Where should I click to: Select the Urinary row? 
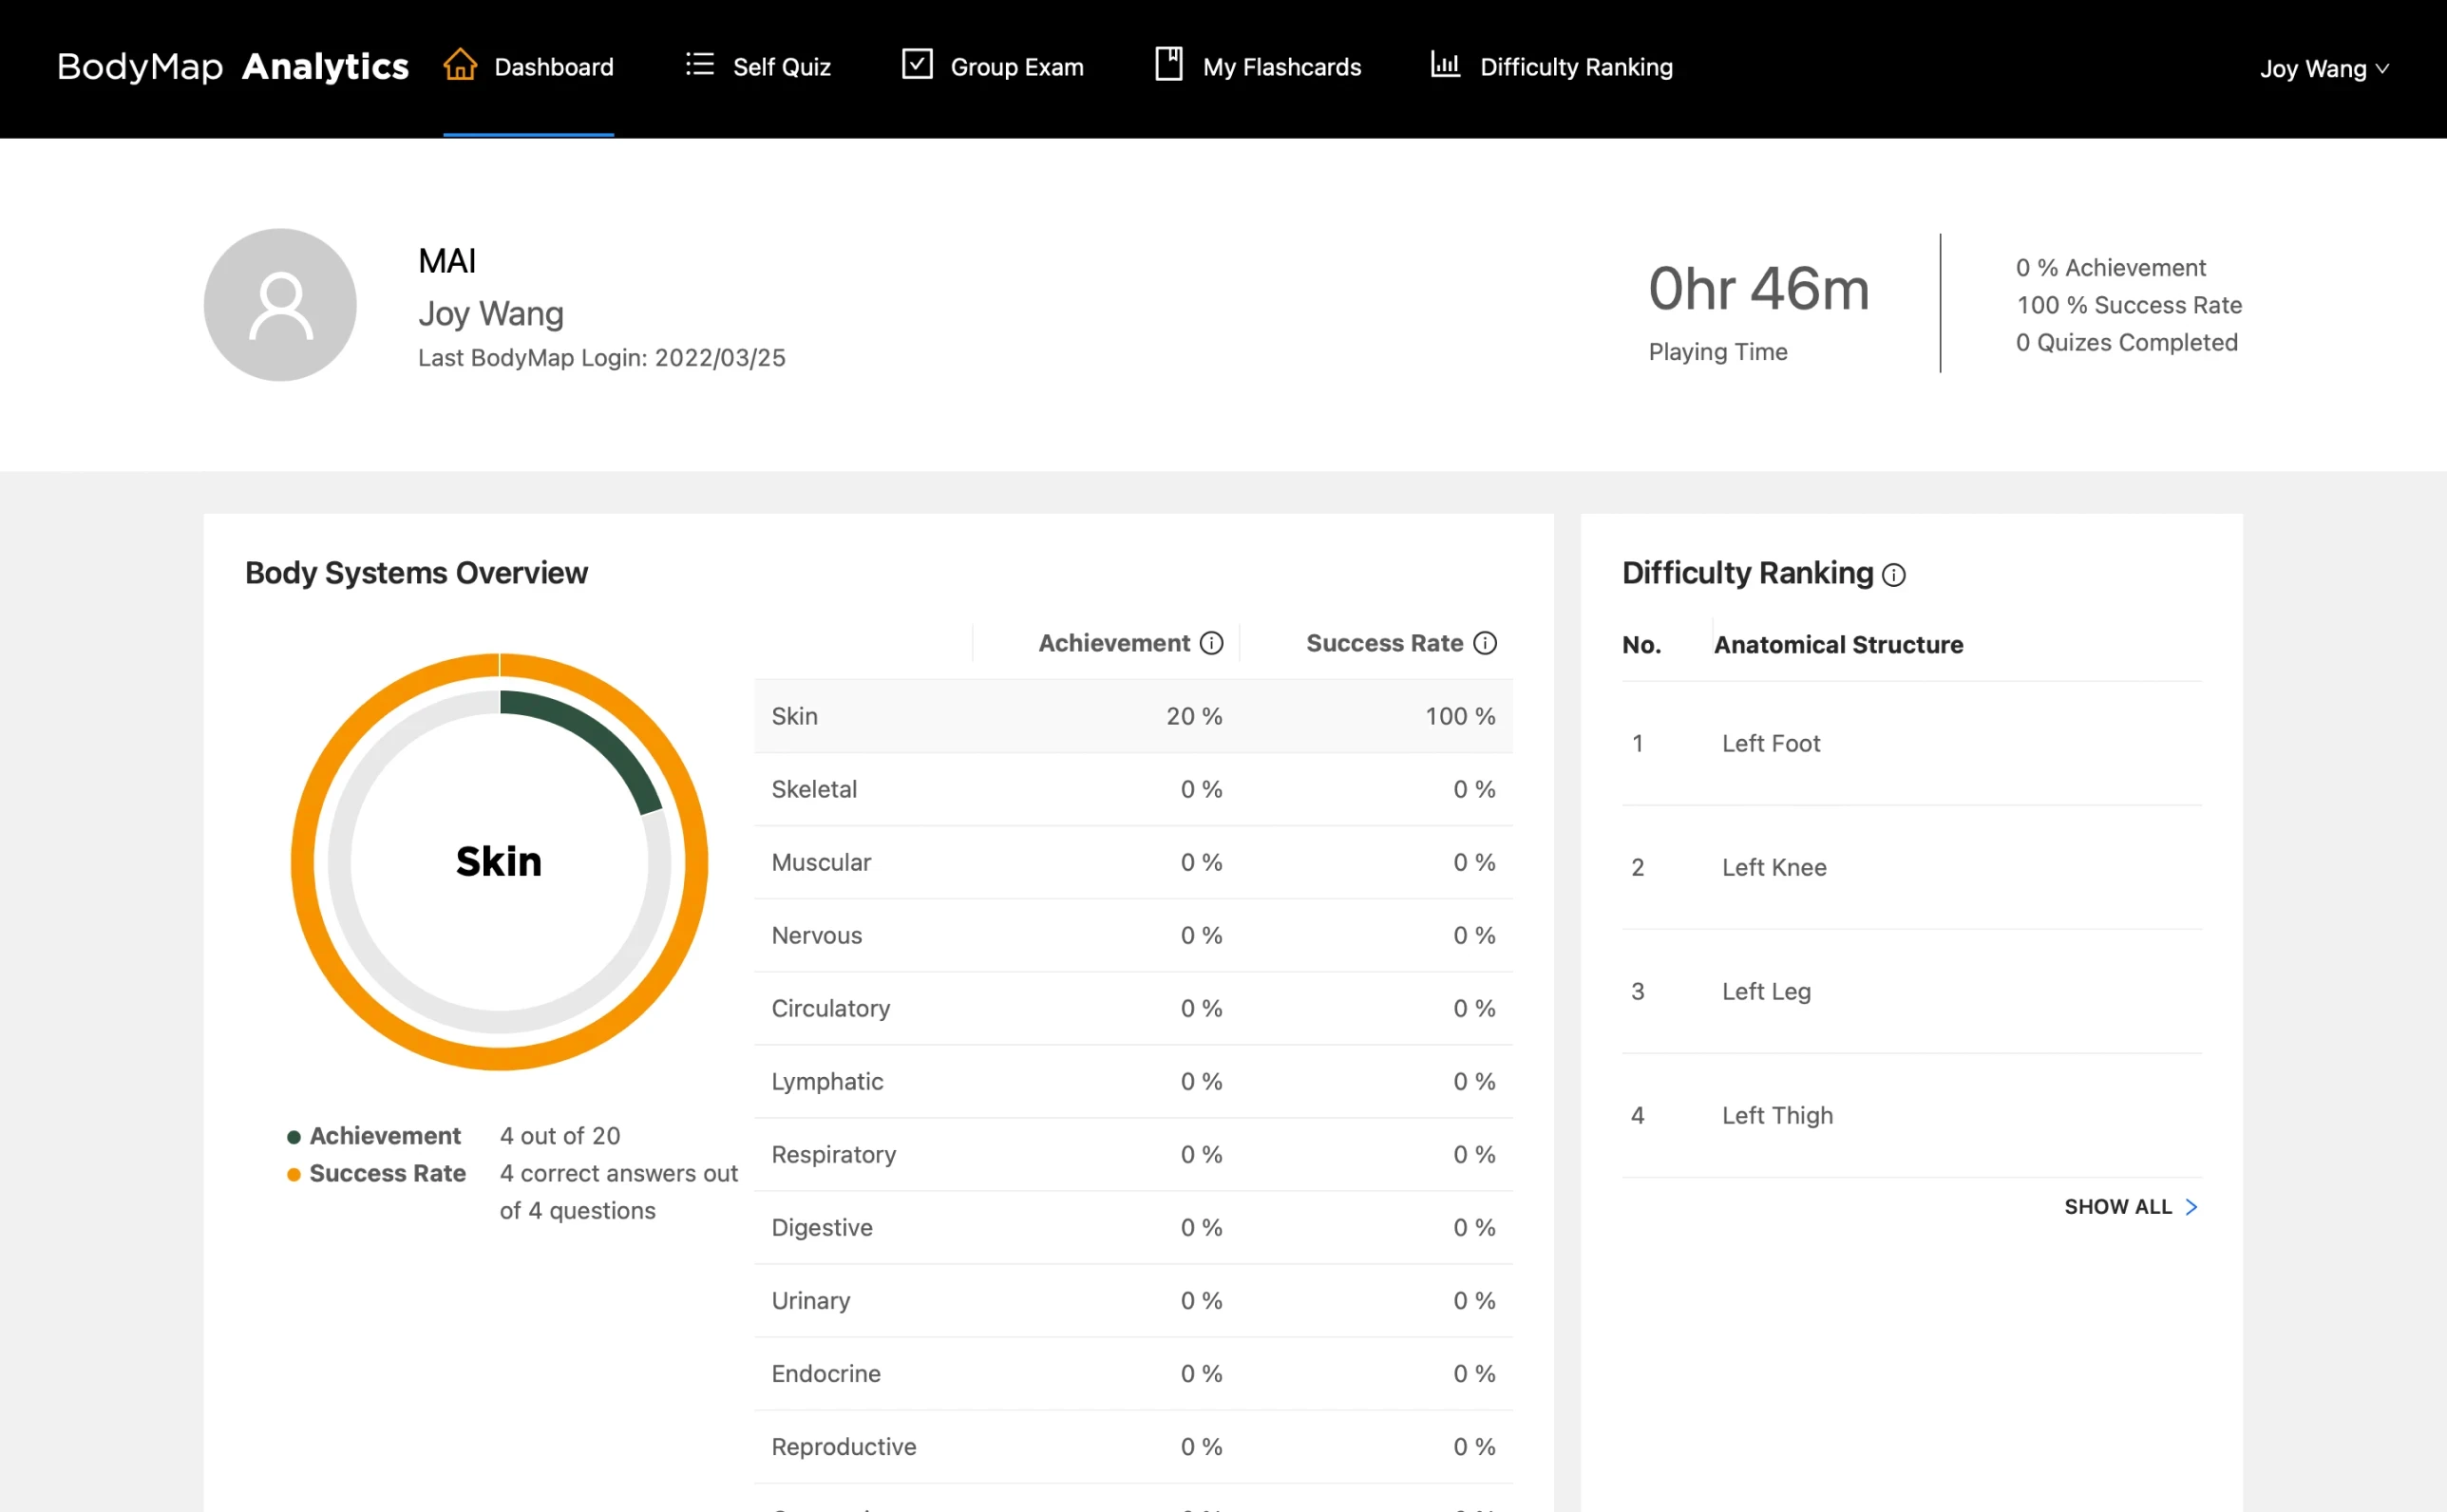tap(1133, 1300)
